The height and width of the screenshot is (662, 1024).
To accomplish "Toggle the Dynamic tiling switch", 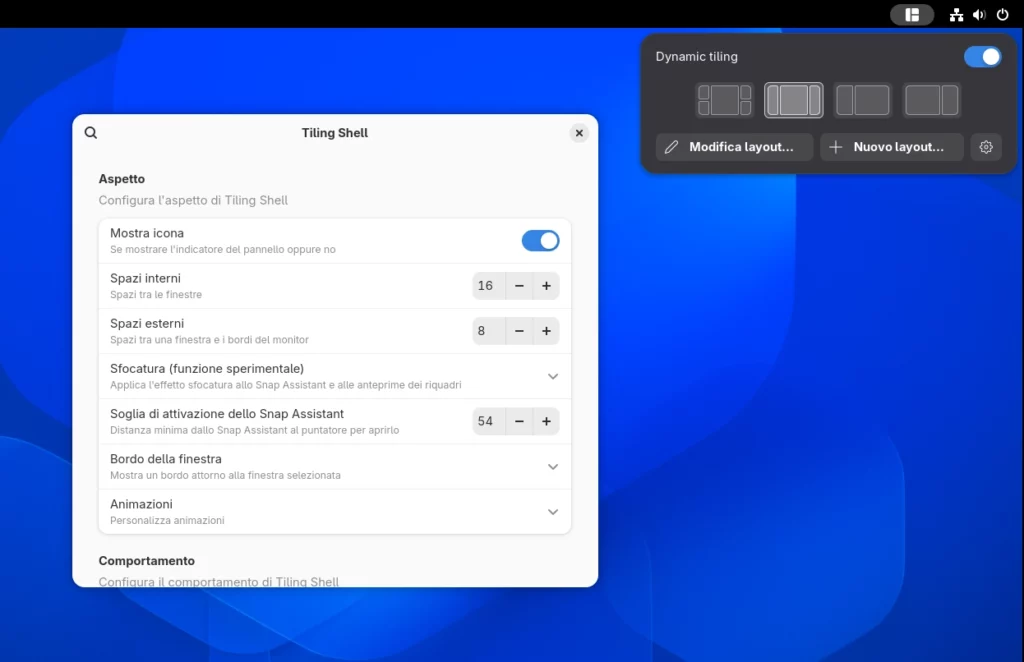I will [x=982, y=57].
